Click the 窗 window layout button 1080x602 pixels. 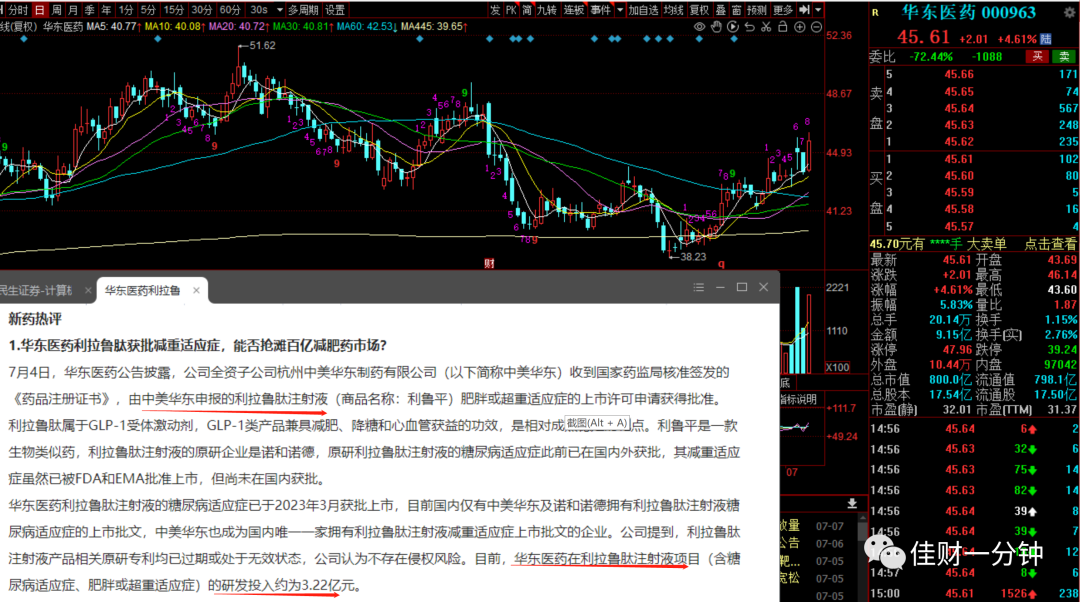pyautogui.click(x=736, y=10)
